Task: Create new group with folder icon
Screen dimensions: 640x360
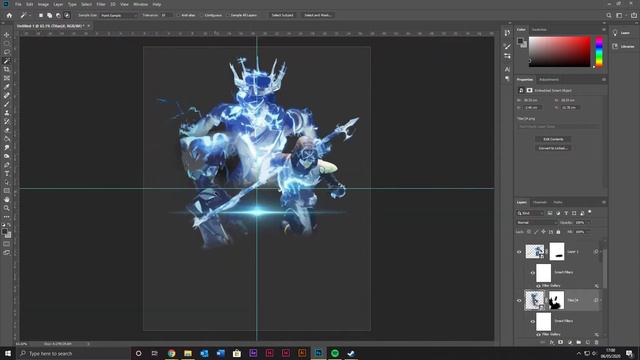Action: (578, 342)
